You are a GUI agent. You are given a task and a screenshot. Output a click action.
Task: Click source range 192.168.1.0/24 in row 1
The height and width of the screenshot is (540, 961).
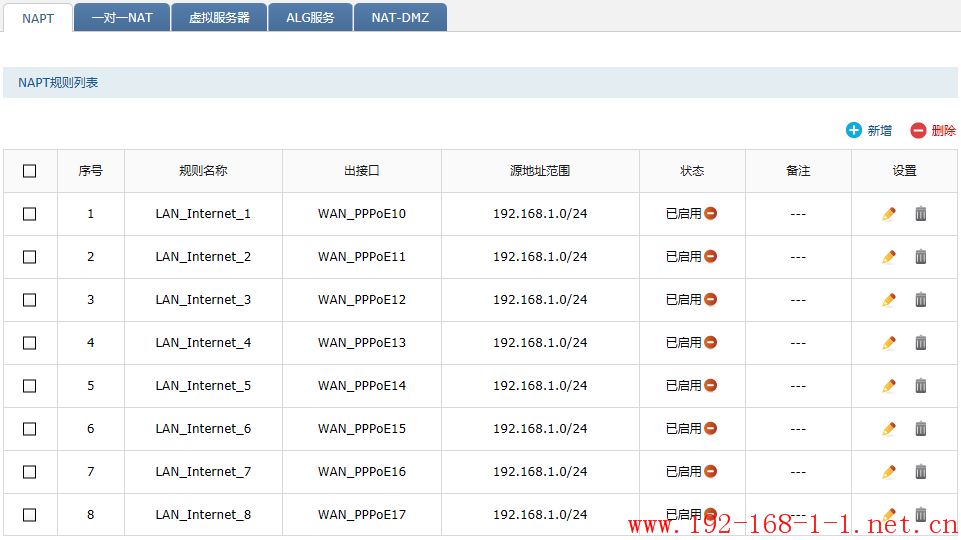click(x=540, y=214)
